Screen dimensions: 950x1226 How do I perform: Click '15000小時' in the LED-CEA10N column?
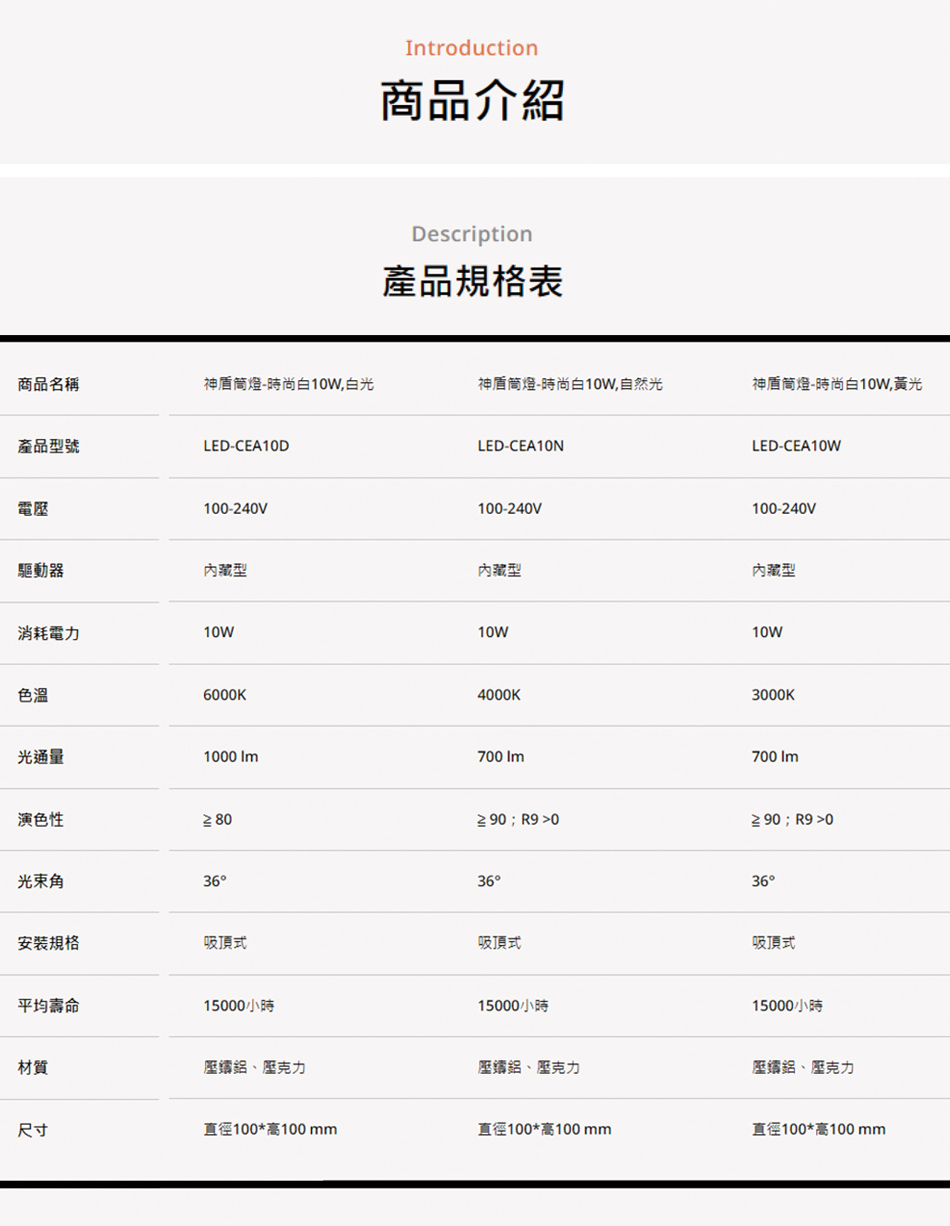513,1005
